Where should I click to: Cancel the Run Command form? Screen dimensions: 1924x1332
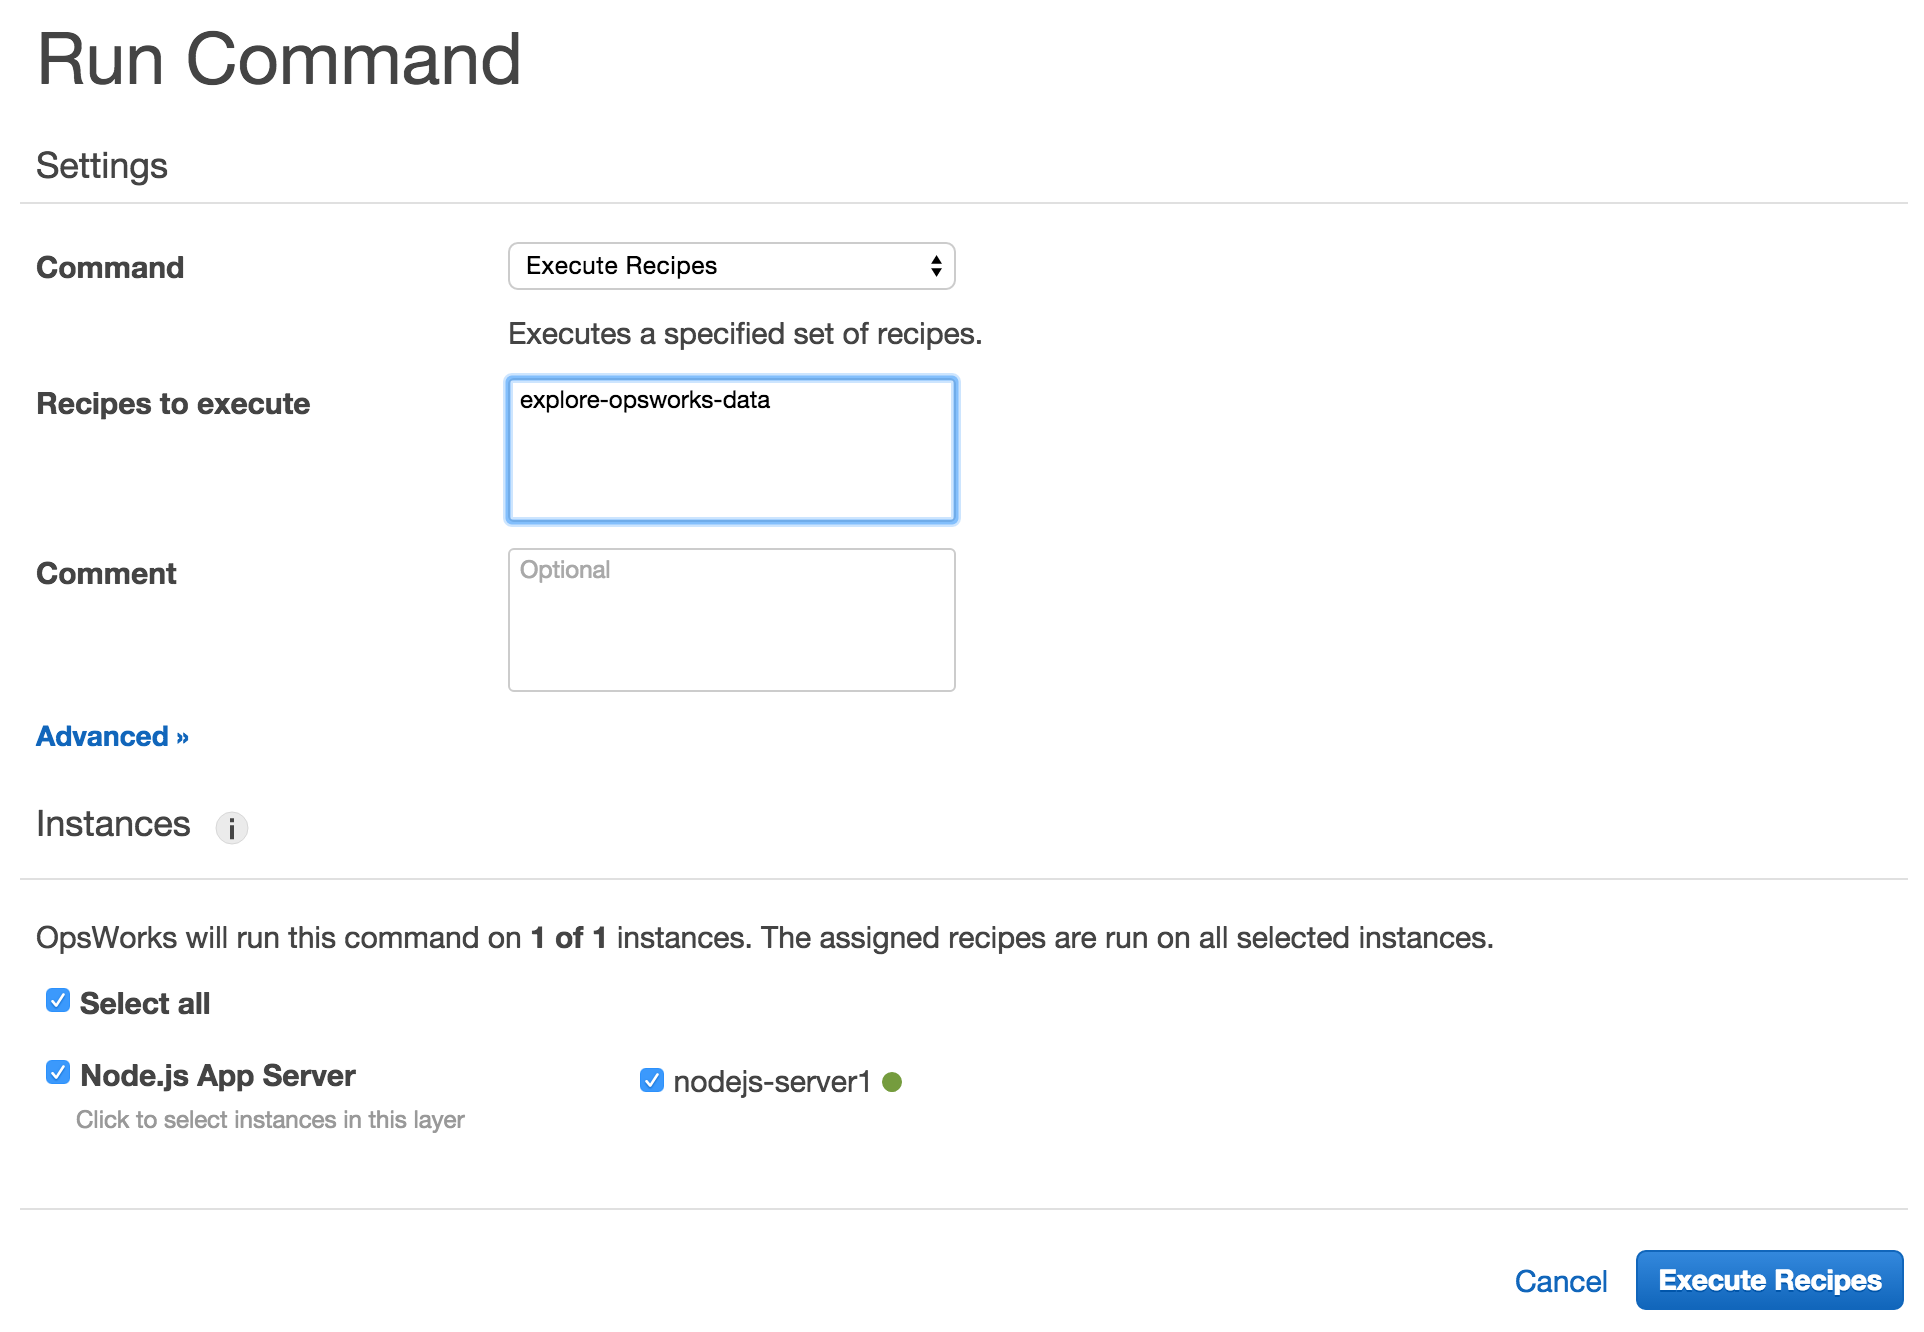(x=1560, y=1281)
